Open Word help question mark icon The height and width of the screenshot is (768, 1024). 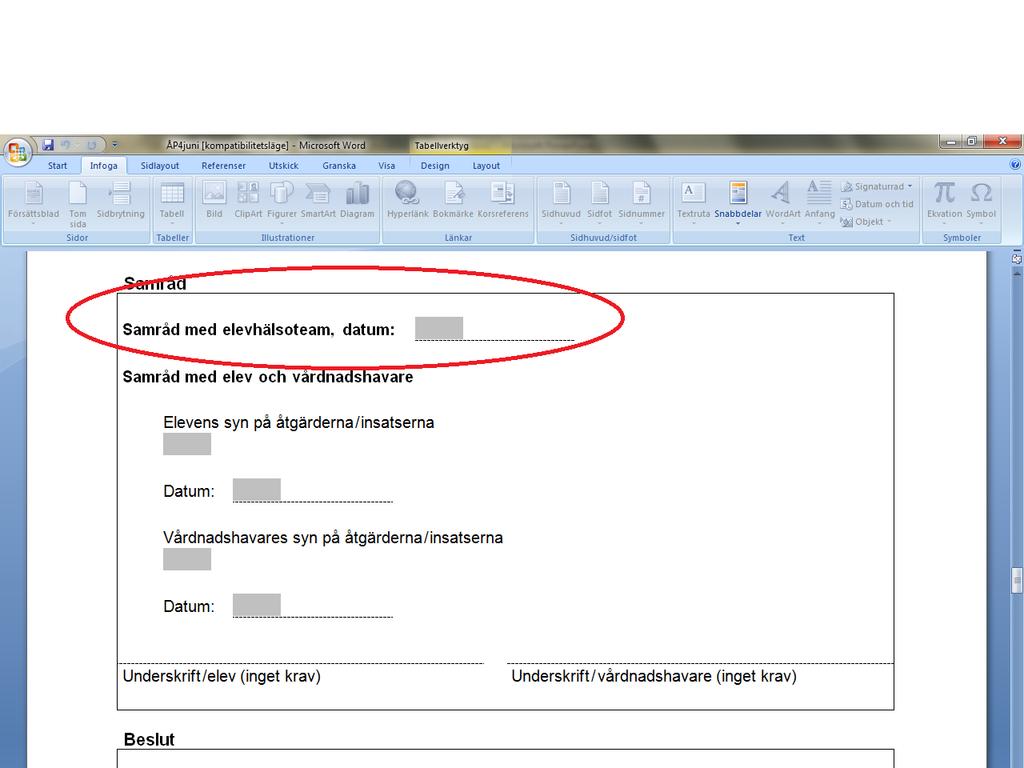point(1016,165)
